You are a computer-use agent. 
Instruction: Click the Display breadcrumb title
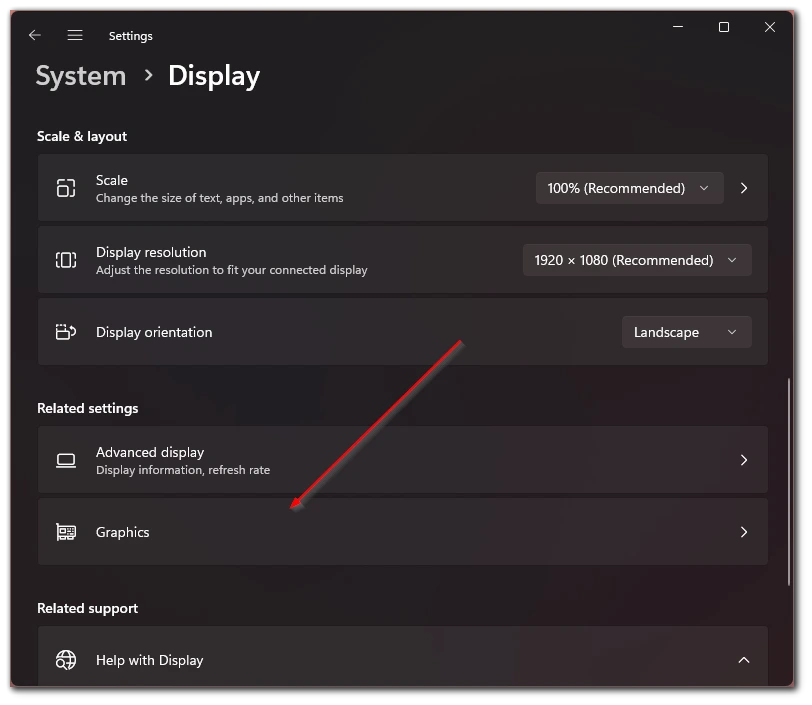click(214, 76)
